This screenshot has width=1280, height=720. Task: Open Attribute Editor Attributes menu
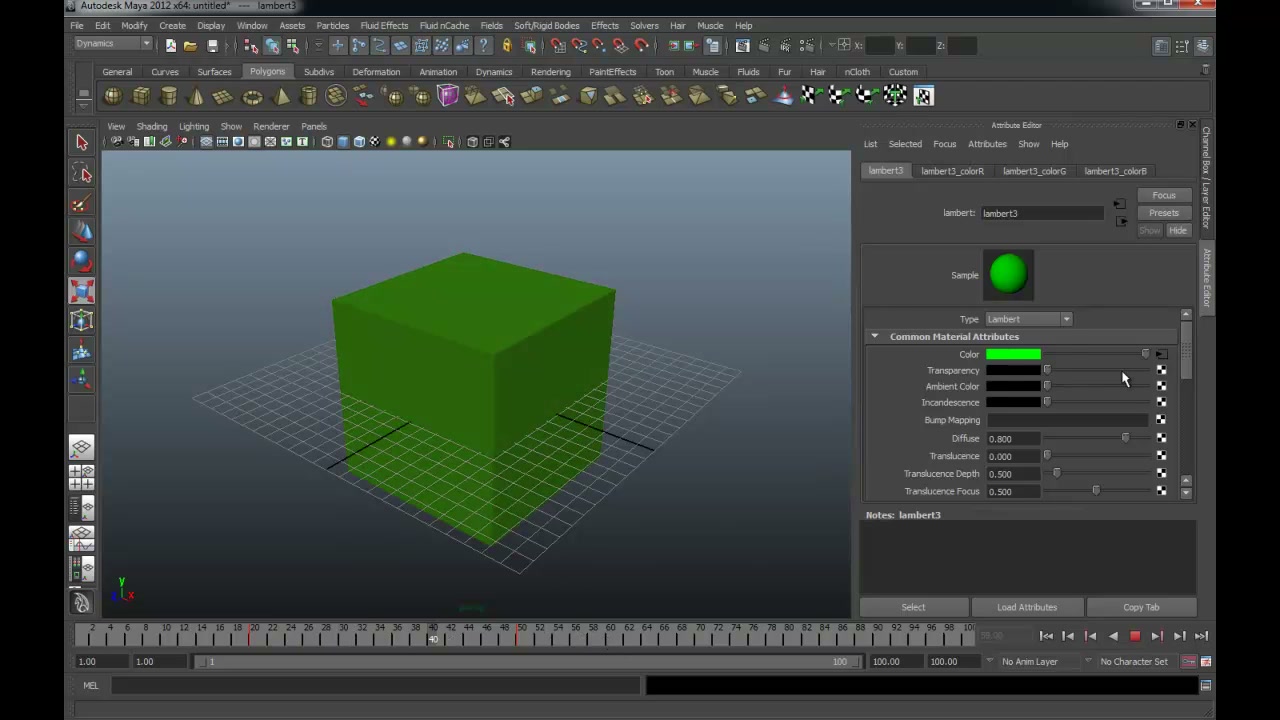tap(987, 144)
